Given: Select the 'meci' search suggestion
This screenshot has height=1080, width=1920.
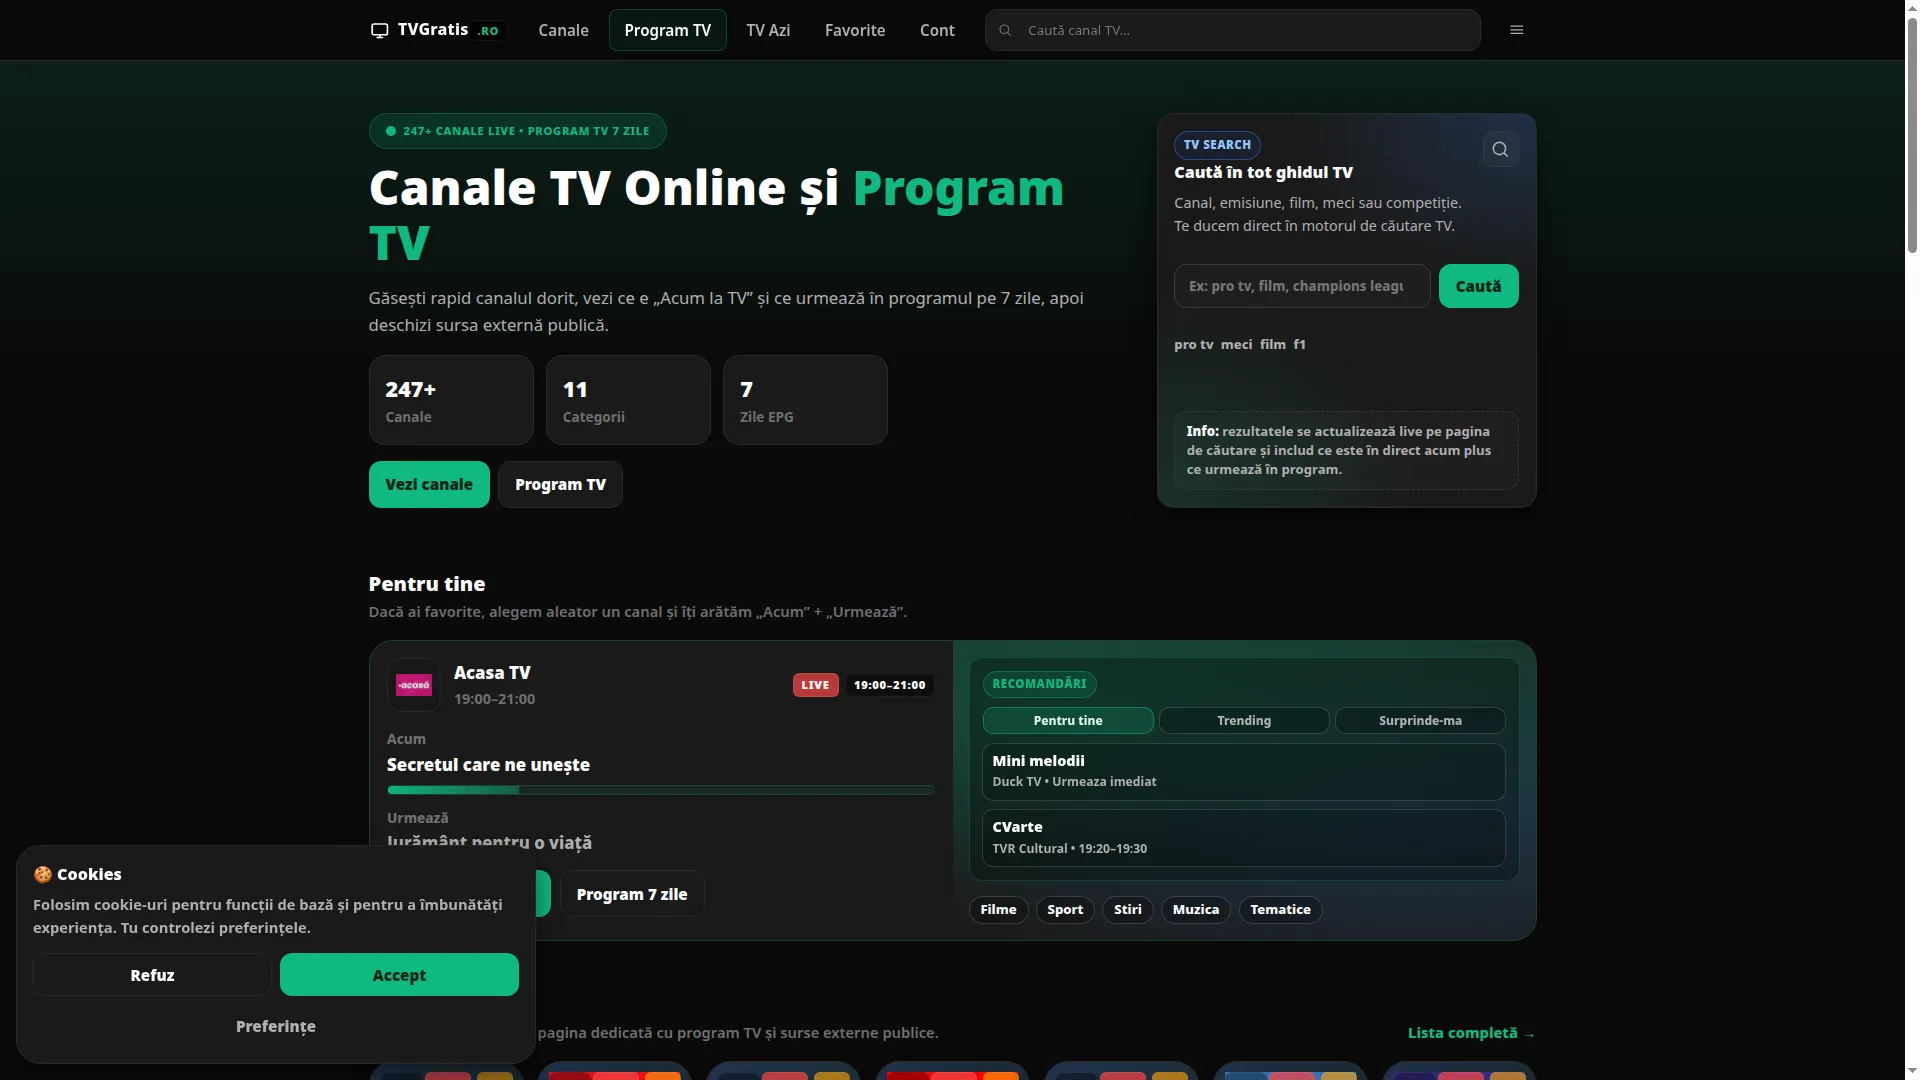Looking at the screenshot, I should pos(1236,344).
